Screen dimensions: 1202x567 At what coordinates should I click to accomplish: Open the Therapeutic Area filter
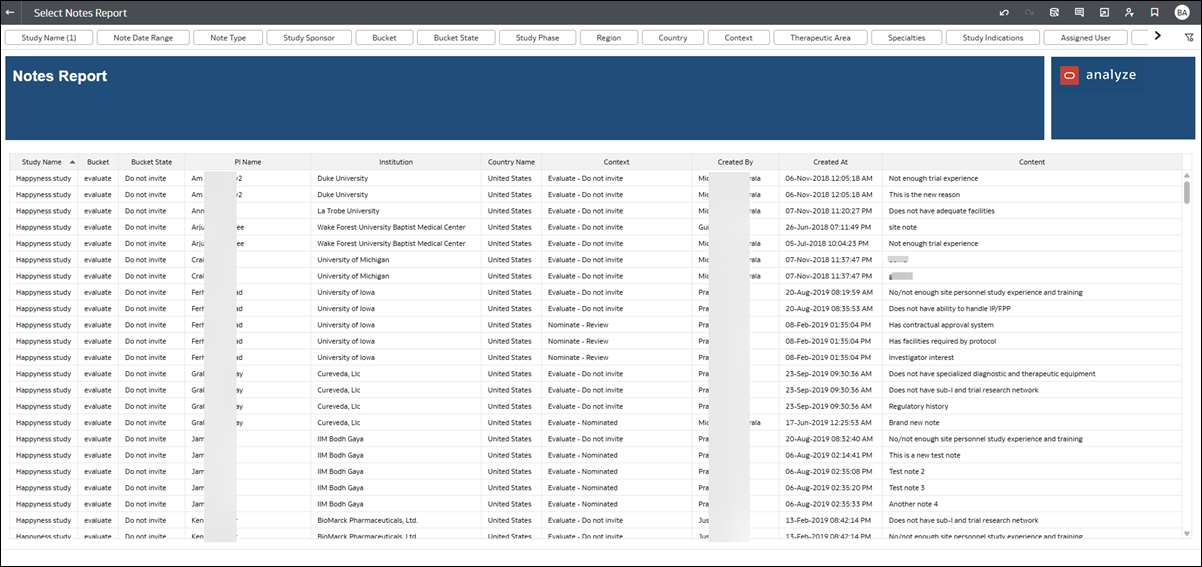tap(820, 38)
